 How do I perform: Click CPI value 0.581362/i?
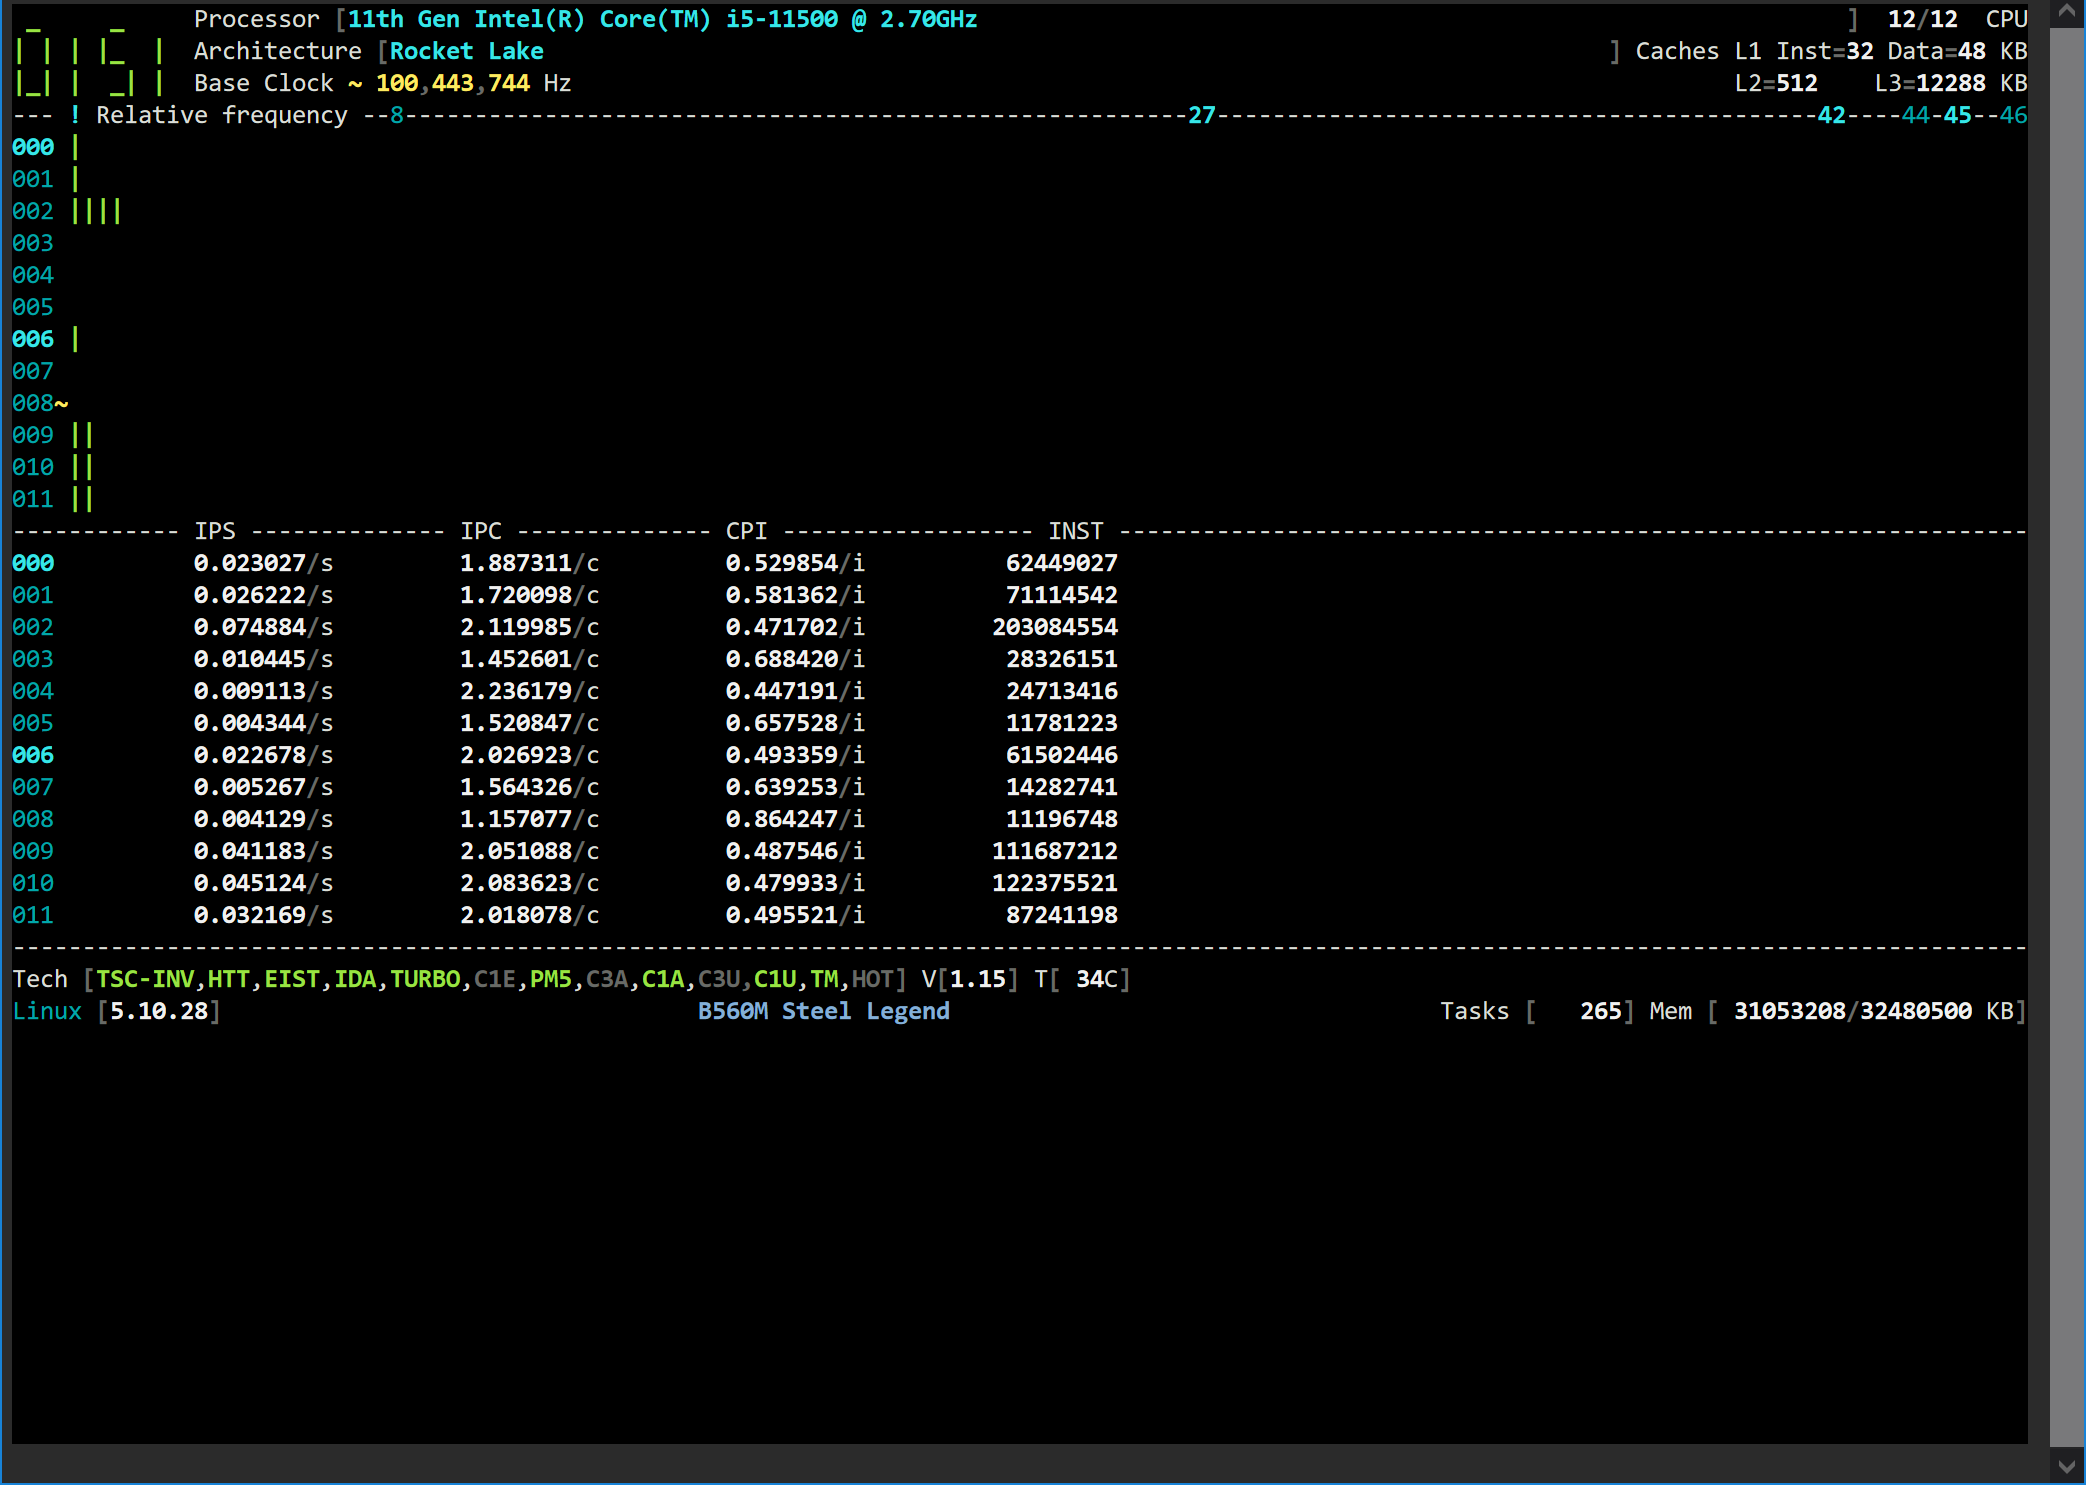[x=795, y=595]
